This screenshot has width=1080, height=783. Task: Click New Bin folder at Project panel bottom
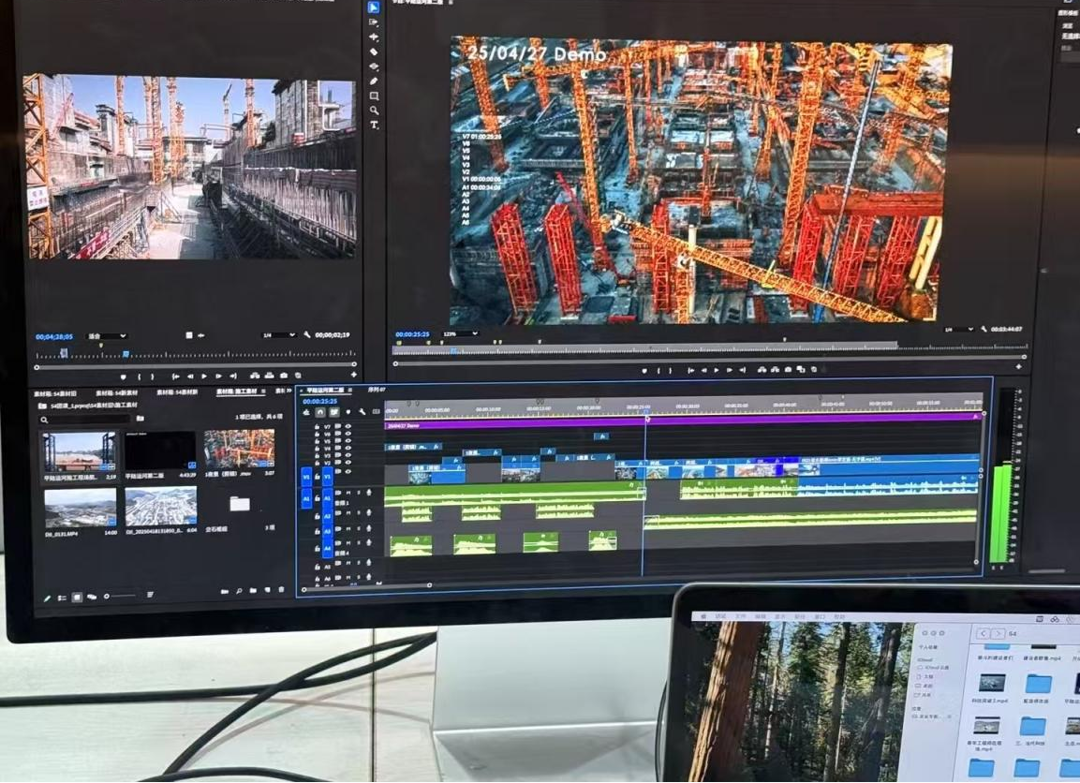253,591
